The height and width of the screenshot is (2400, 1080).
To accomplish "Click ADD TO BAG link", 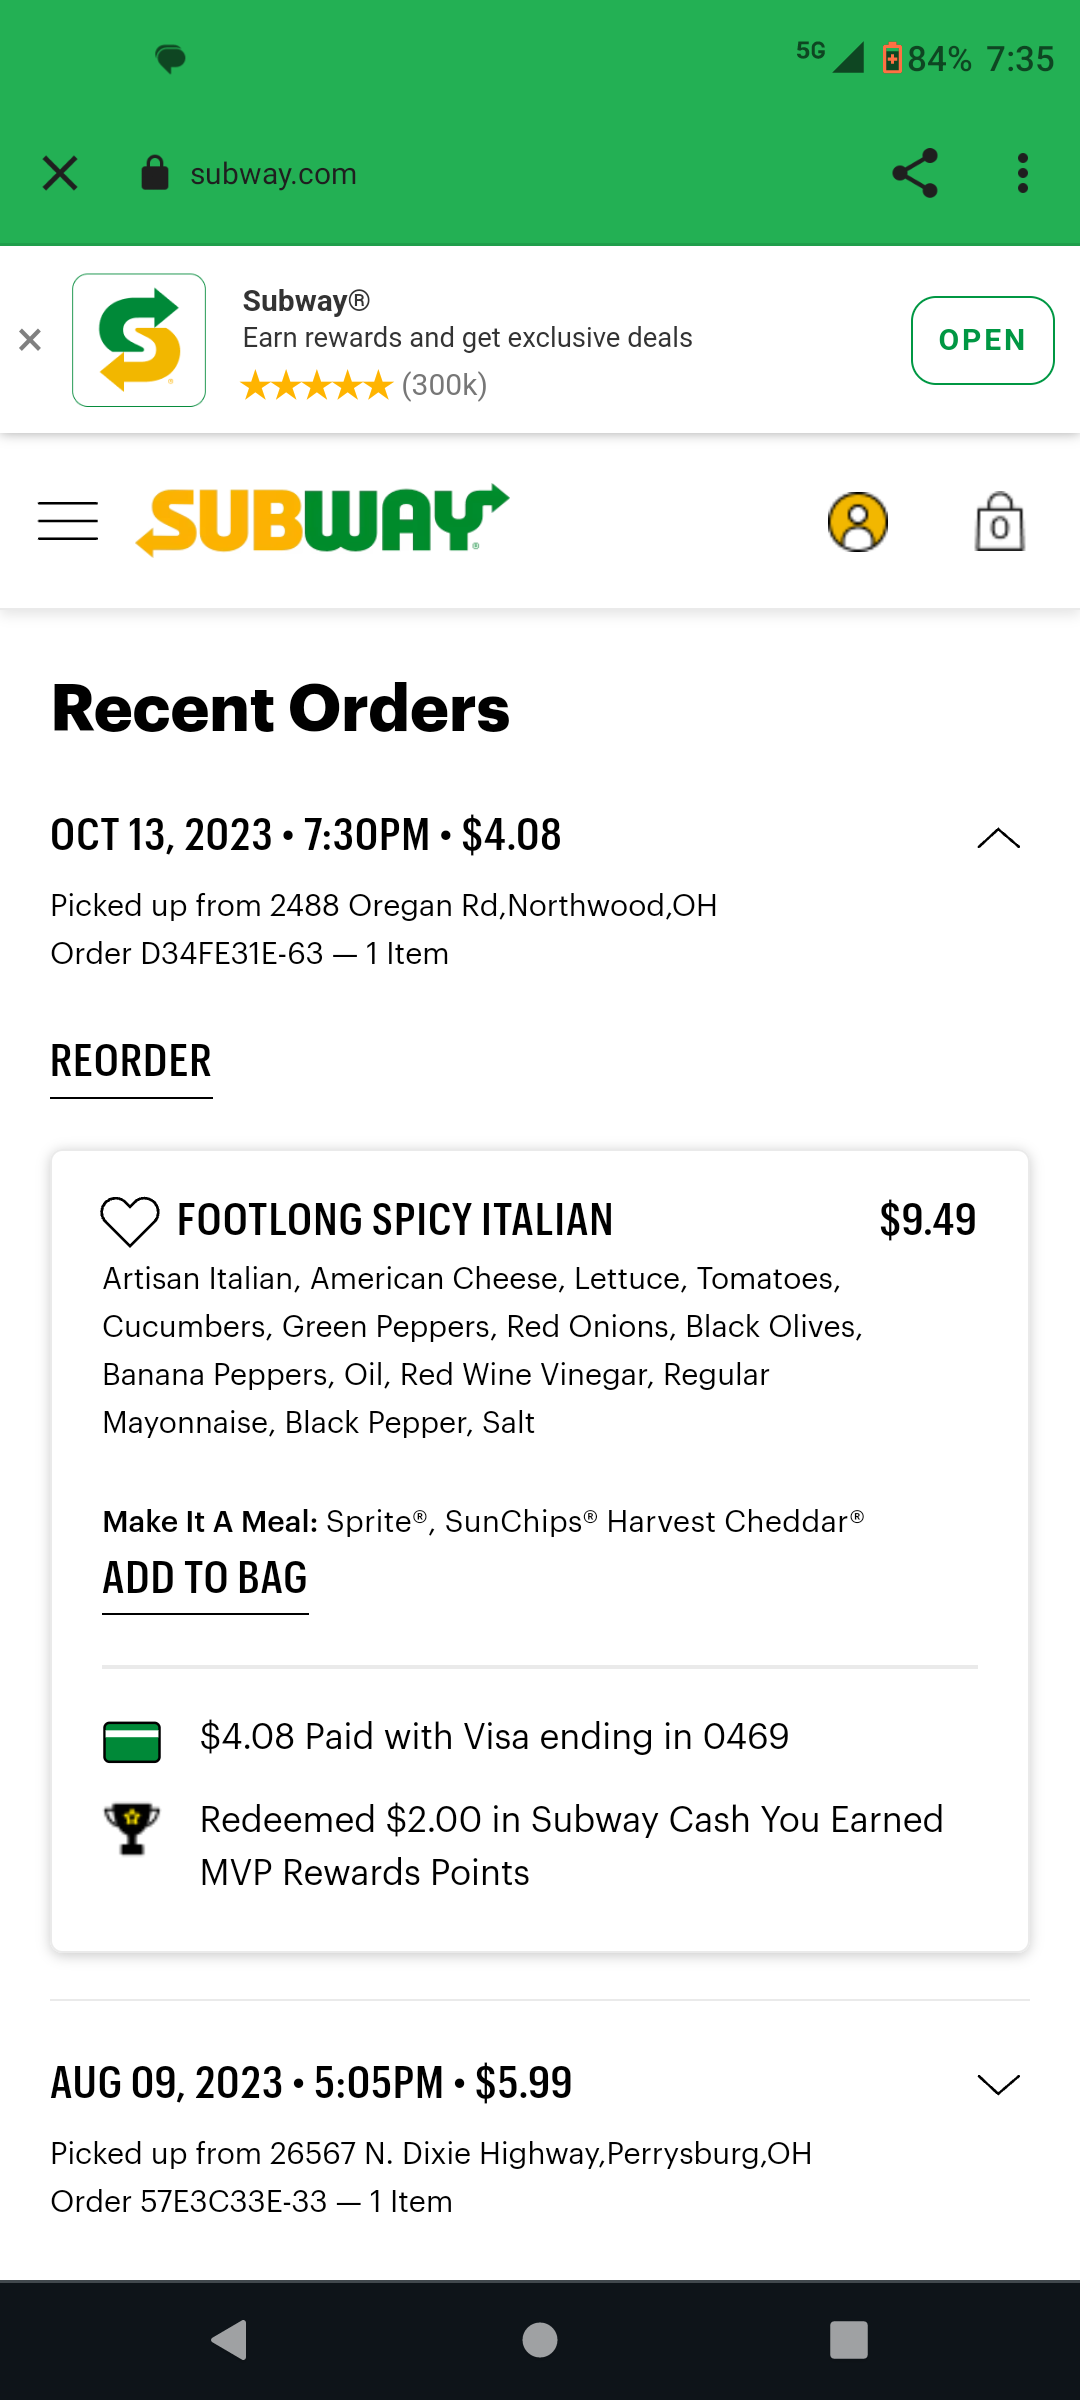I will 205,1578.
